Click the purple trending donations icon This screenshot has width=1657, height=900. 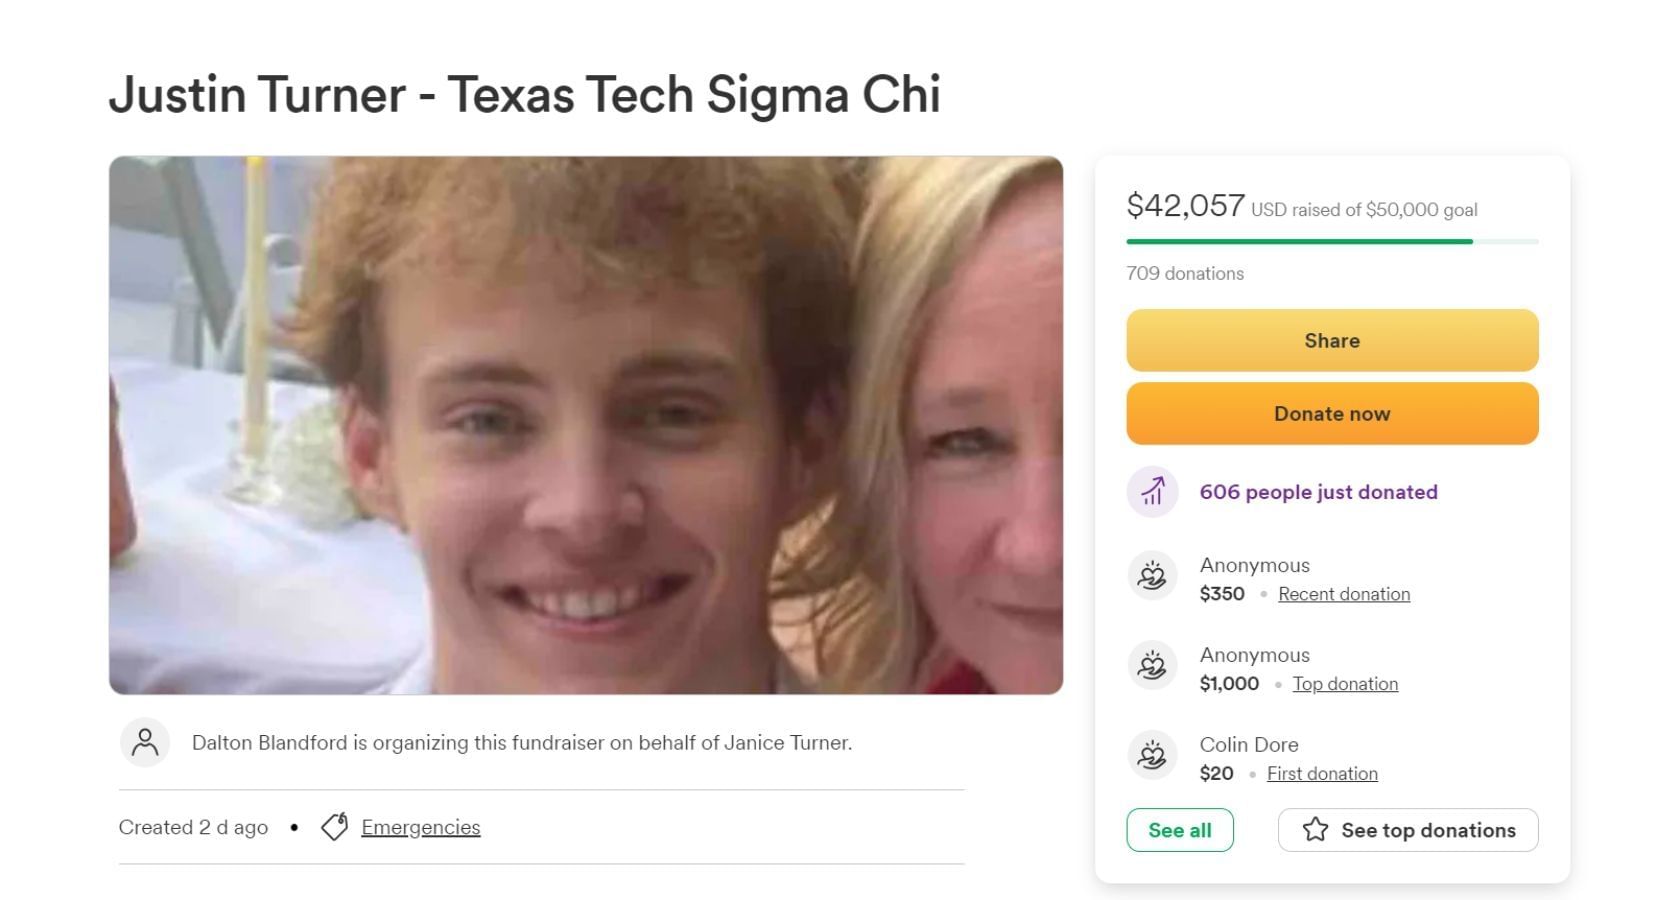click(x=1152, y=492)
